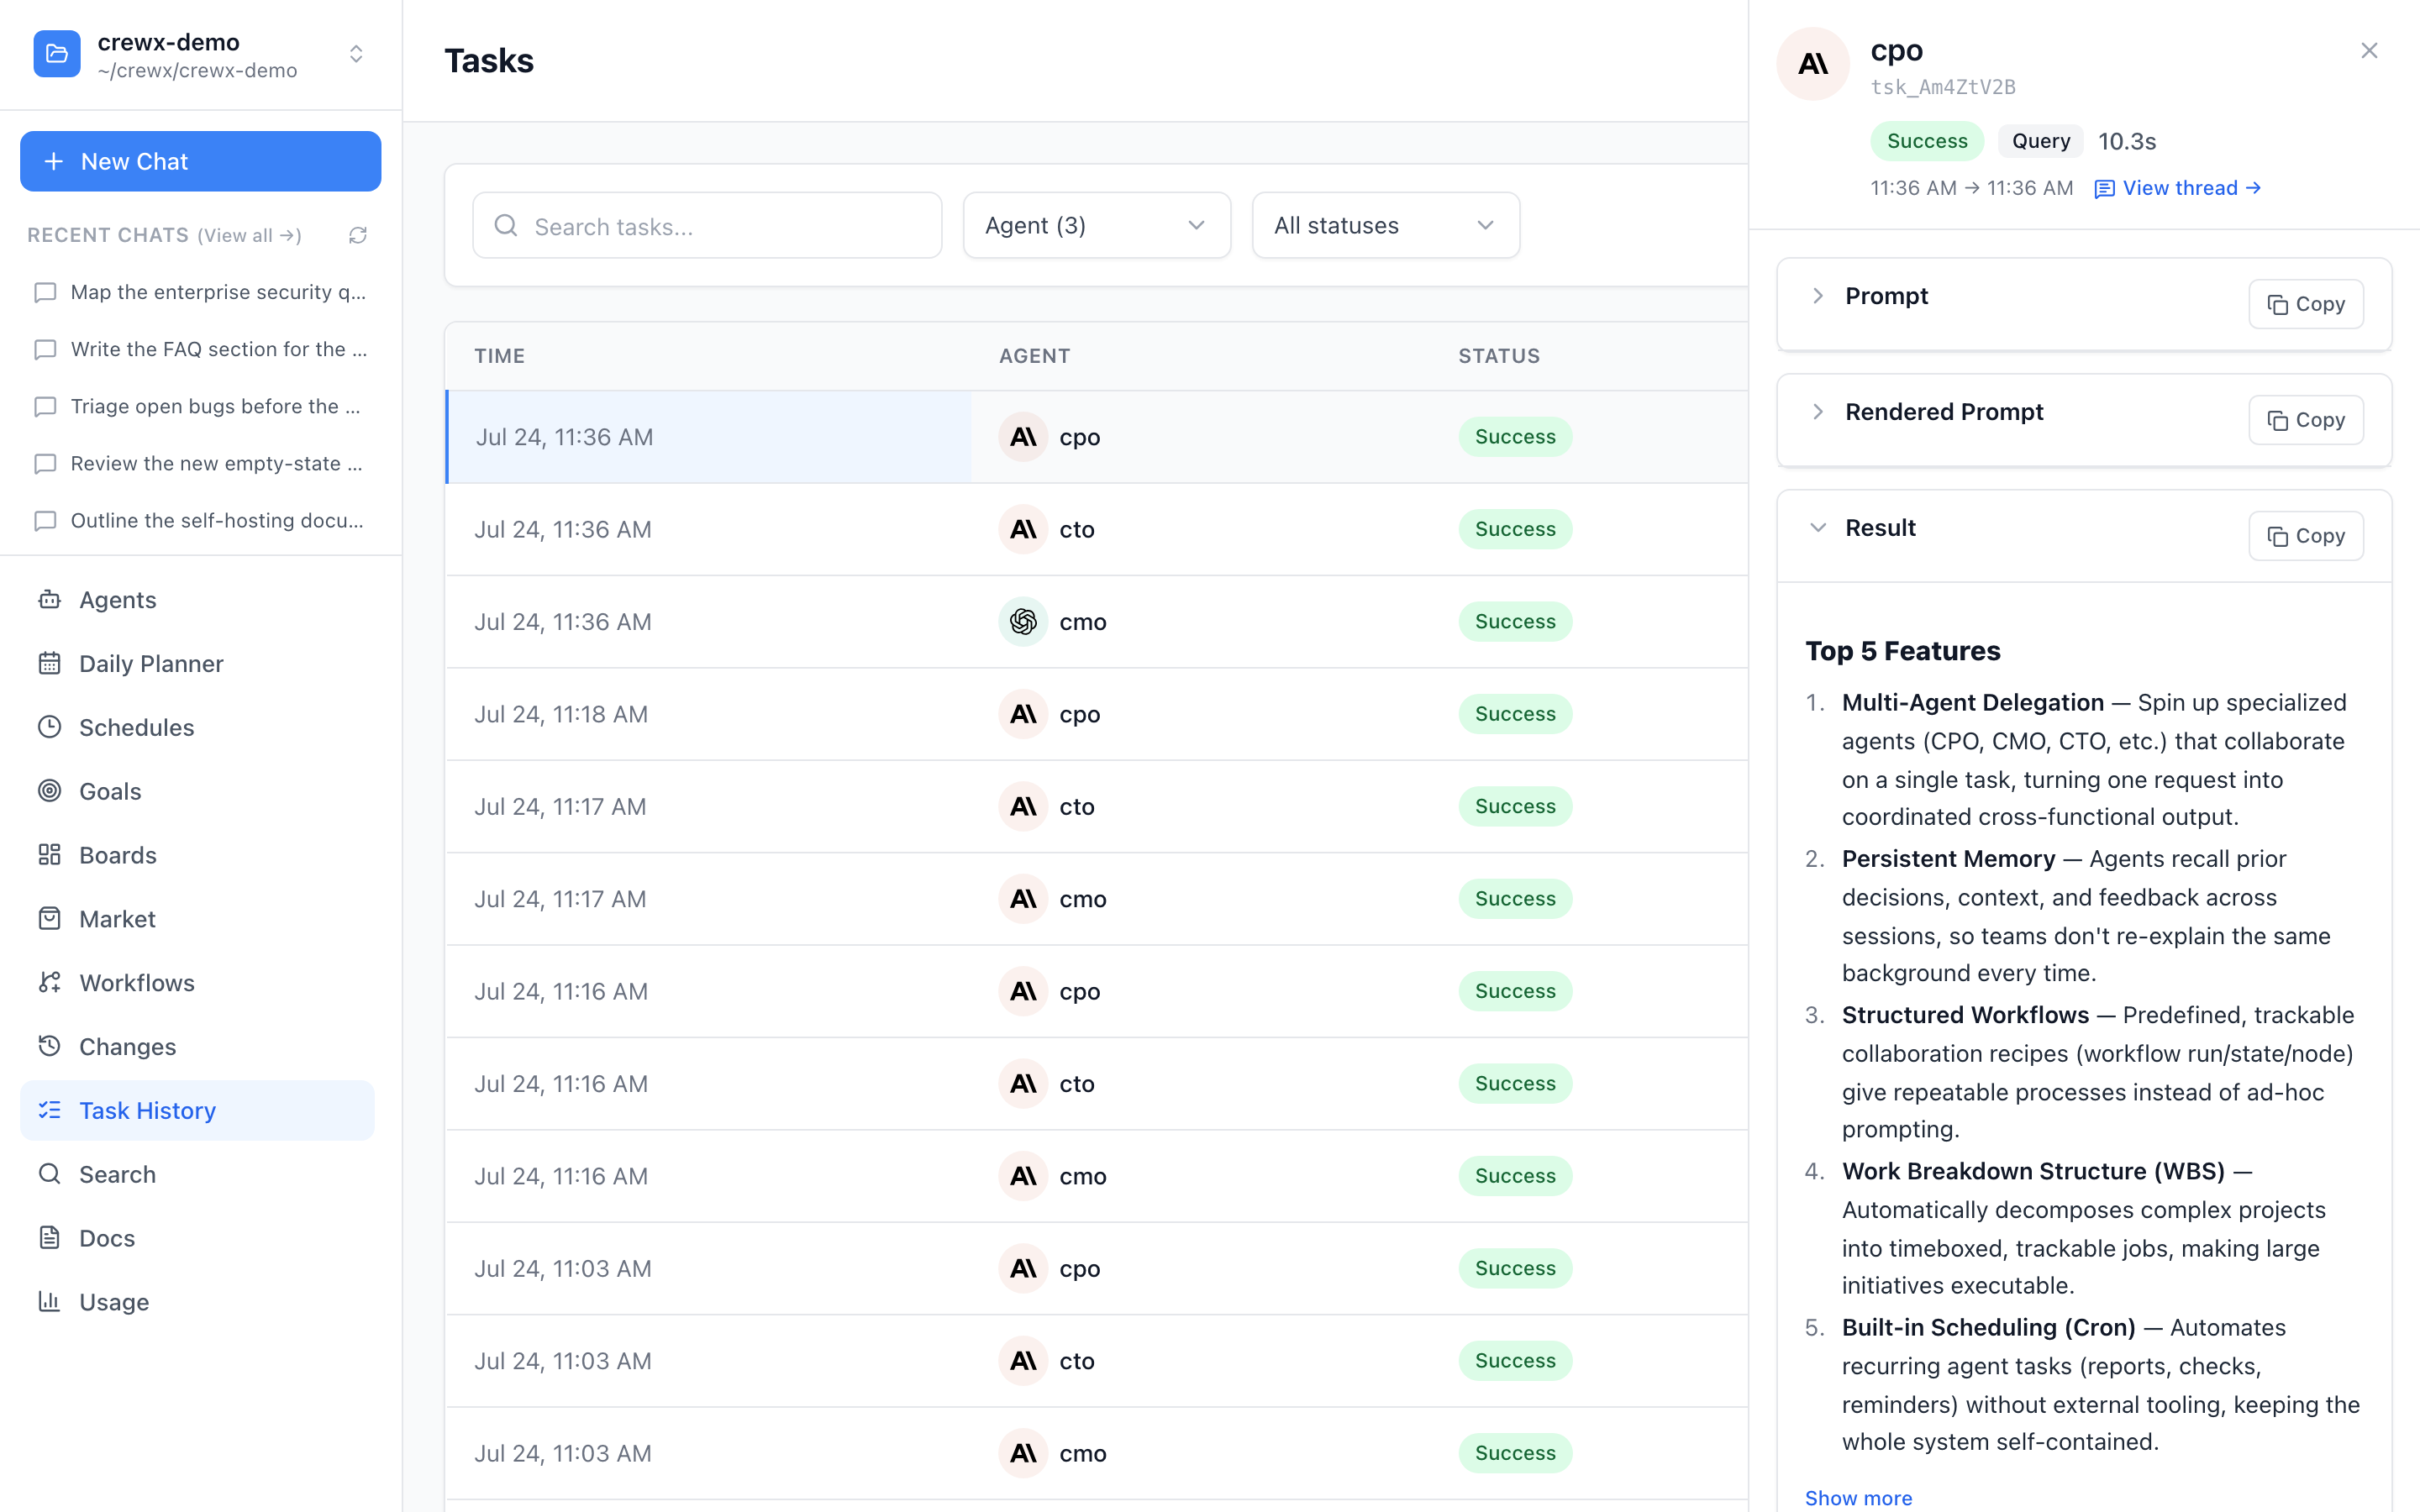Copy the Result content
2420x1512 pixels.
[2306, 536]
